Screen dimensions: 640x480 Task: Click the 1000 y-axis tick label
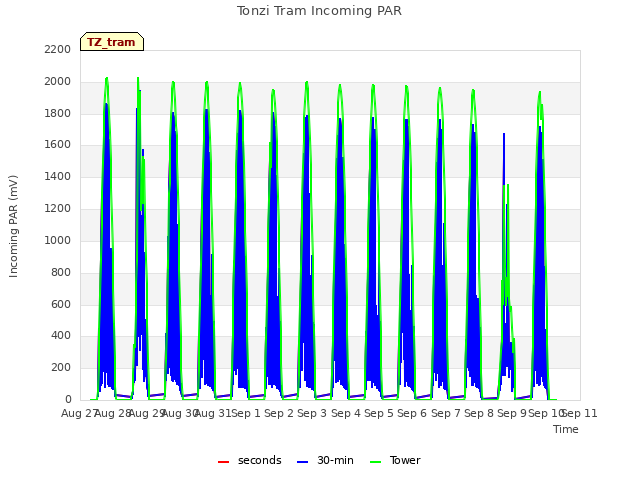tap(58, 240)
